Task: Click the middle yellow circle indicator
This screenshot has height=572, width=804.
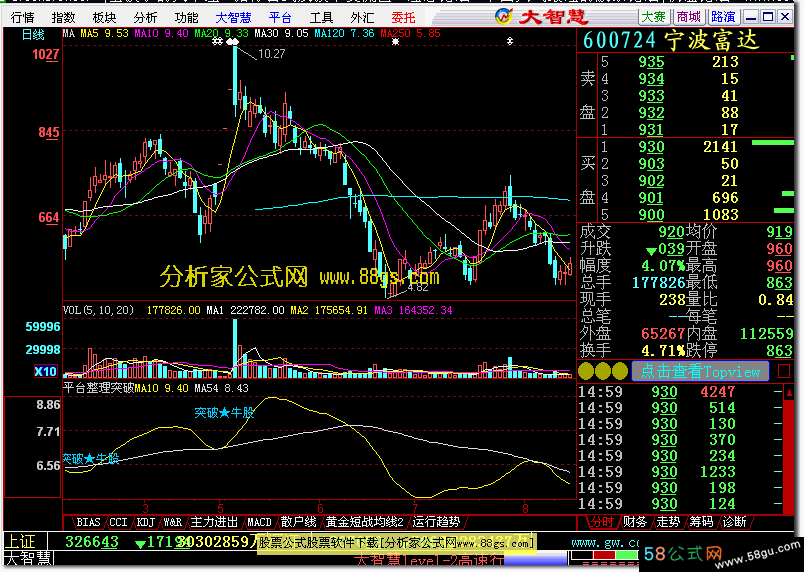Action: point(603,371)
